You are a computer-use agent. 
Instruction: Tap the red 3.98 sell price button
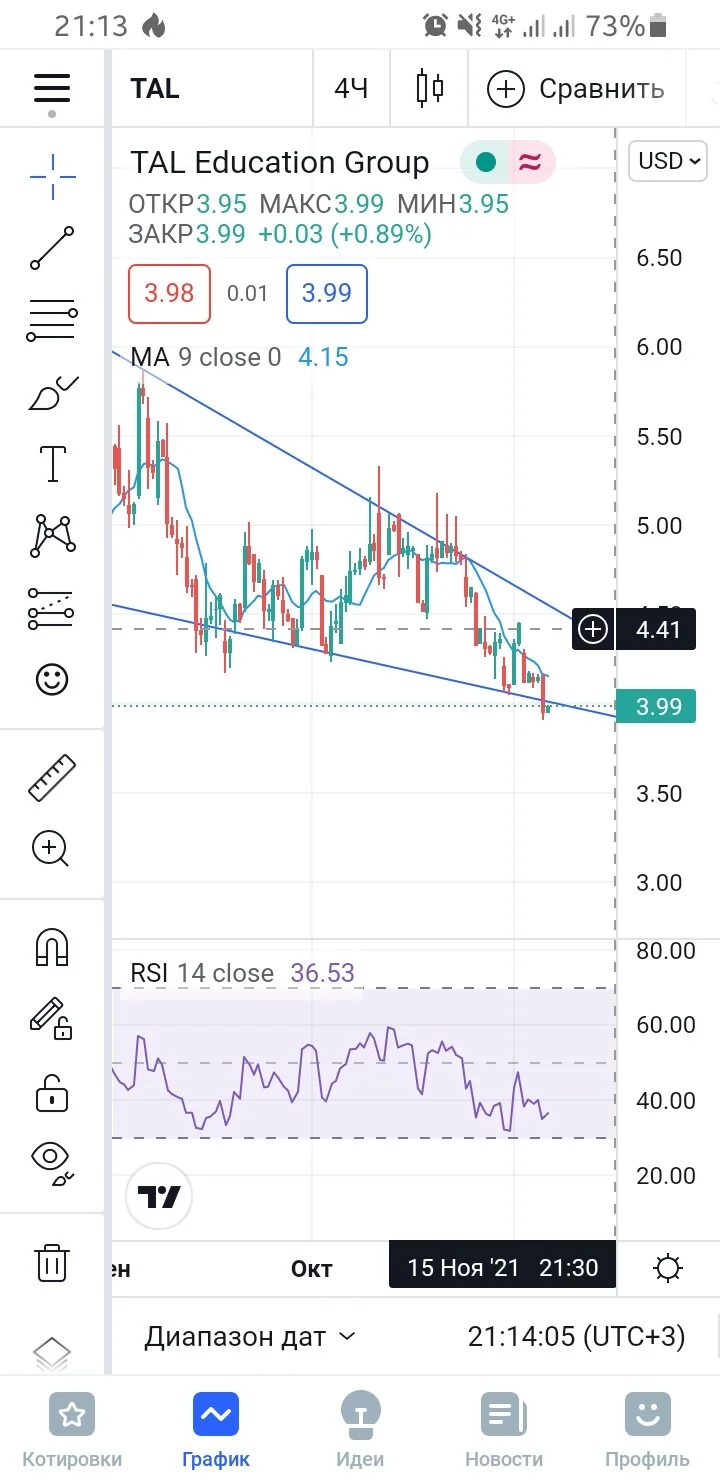tap(169, 294)
